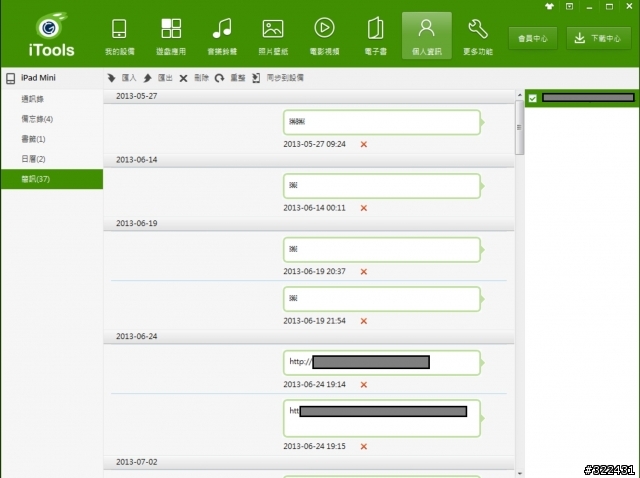This screenshot has width=640, height=478.
Task: Click the 2013-05-27 date header
Action: click(x=309, y=96)
